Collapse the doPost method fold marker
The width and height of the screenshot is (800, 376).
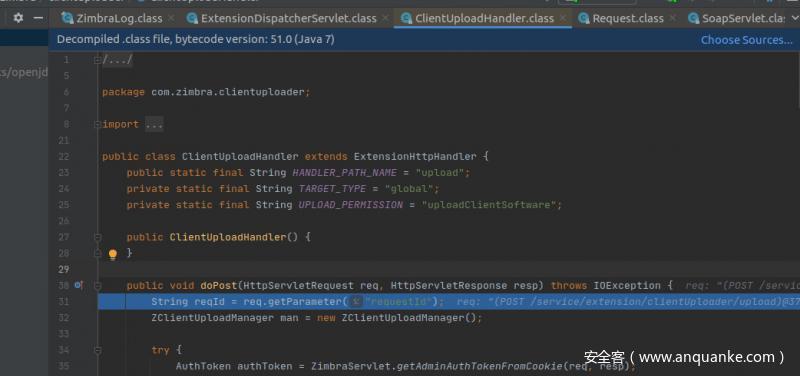pyautogui.click(x=97, y=286)
